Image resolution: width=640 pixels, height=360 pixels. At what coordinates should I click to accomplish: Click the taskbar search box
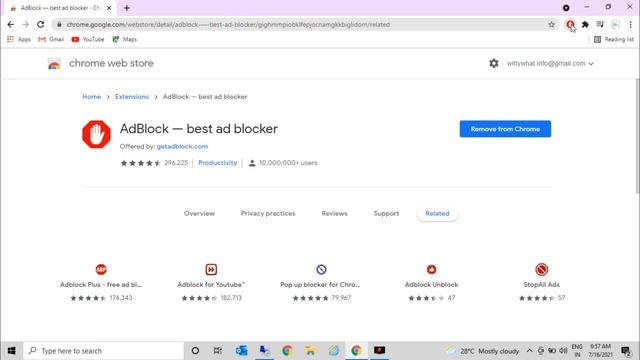[x=104, y=351]
